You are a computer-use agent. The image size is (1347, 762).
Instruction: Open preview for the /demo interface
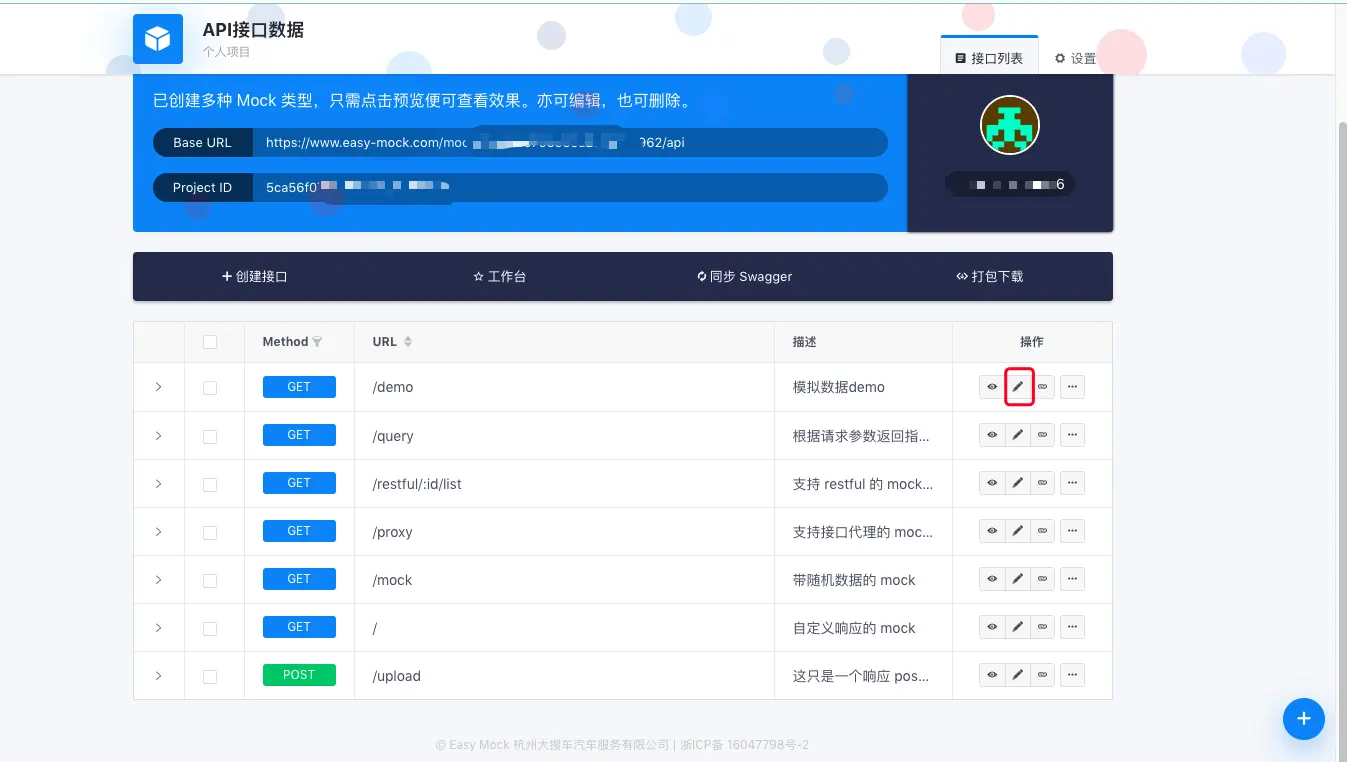click(992, 387)
